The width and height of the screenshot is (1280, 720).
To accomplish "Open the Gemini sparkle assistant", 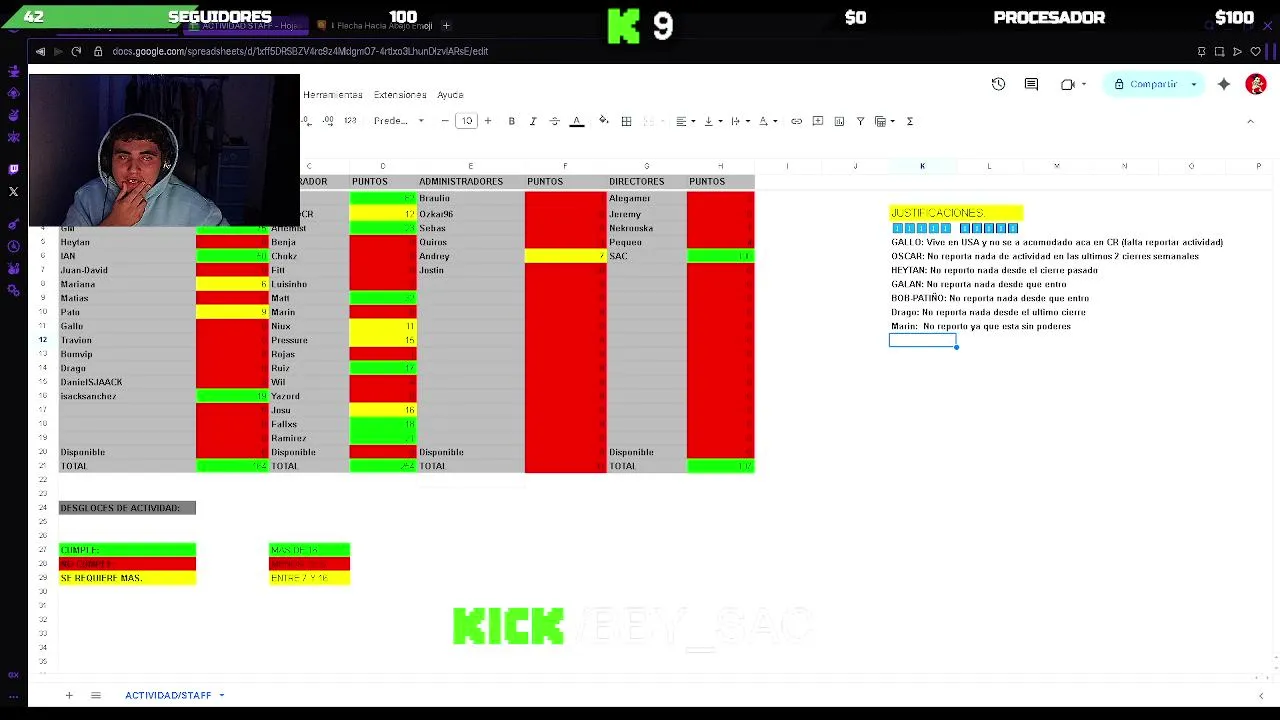I will click(1224, 84).
